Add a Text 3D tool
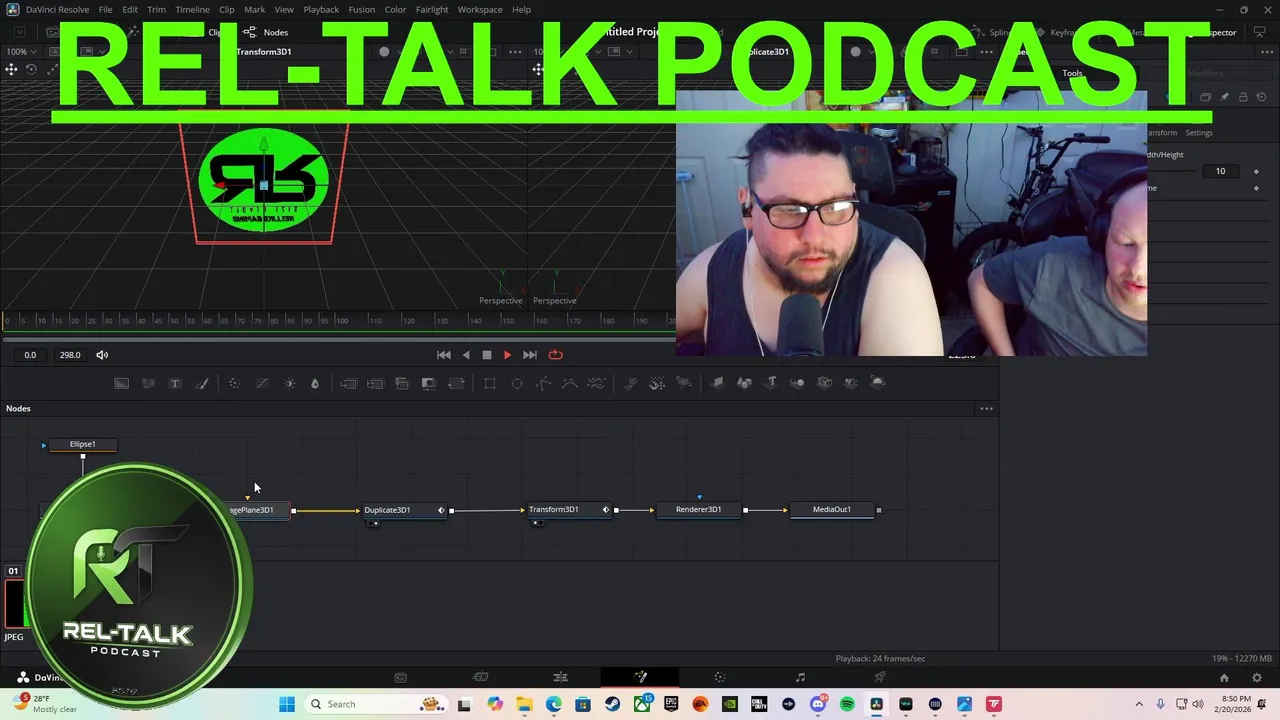 [771, 383]
